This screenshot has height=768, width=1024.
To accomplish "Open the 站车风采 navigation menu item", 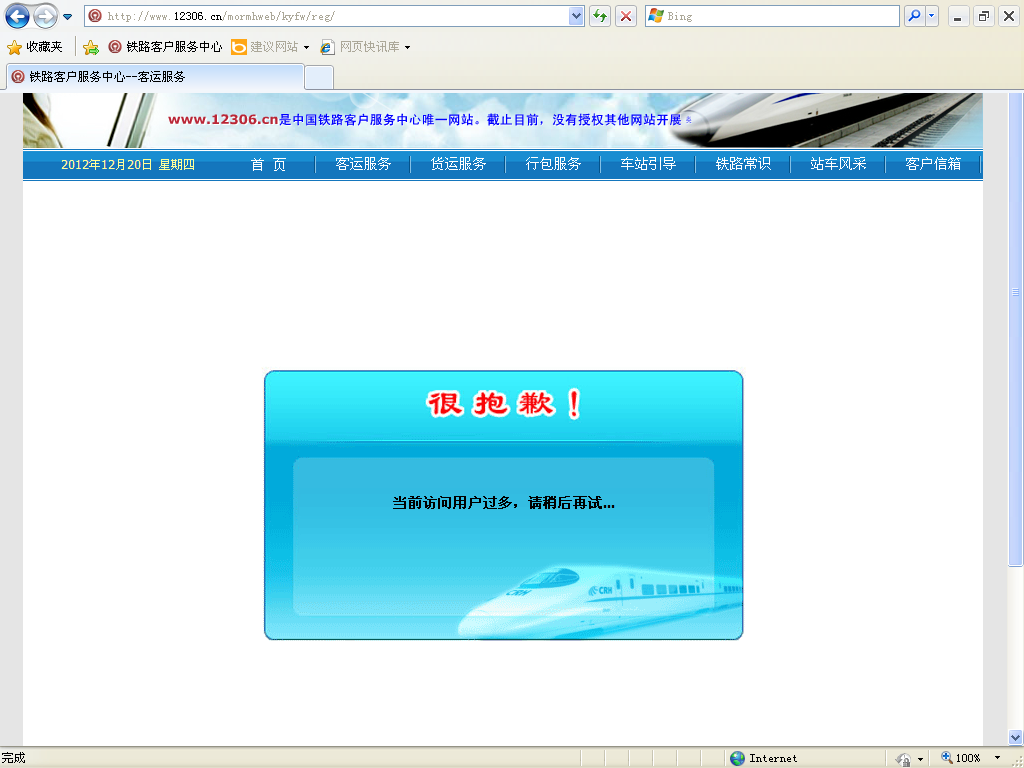I will [x=838, y=165].
